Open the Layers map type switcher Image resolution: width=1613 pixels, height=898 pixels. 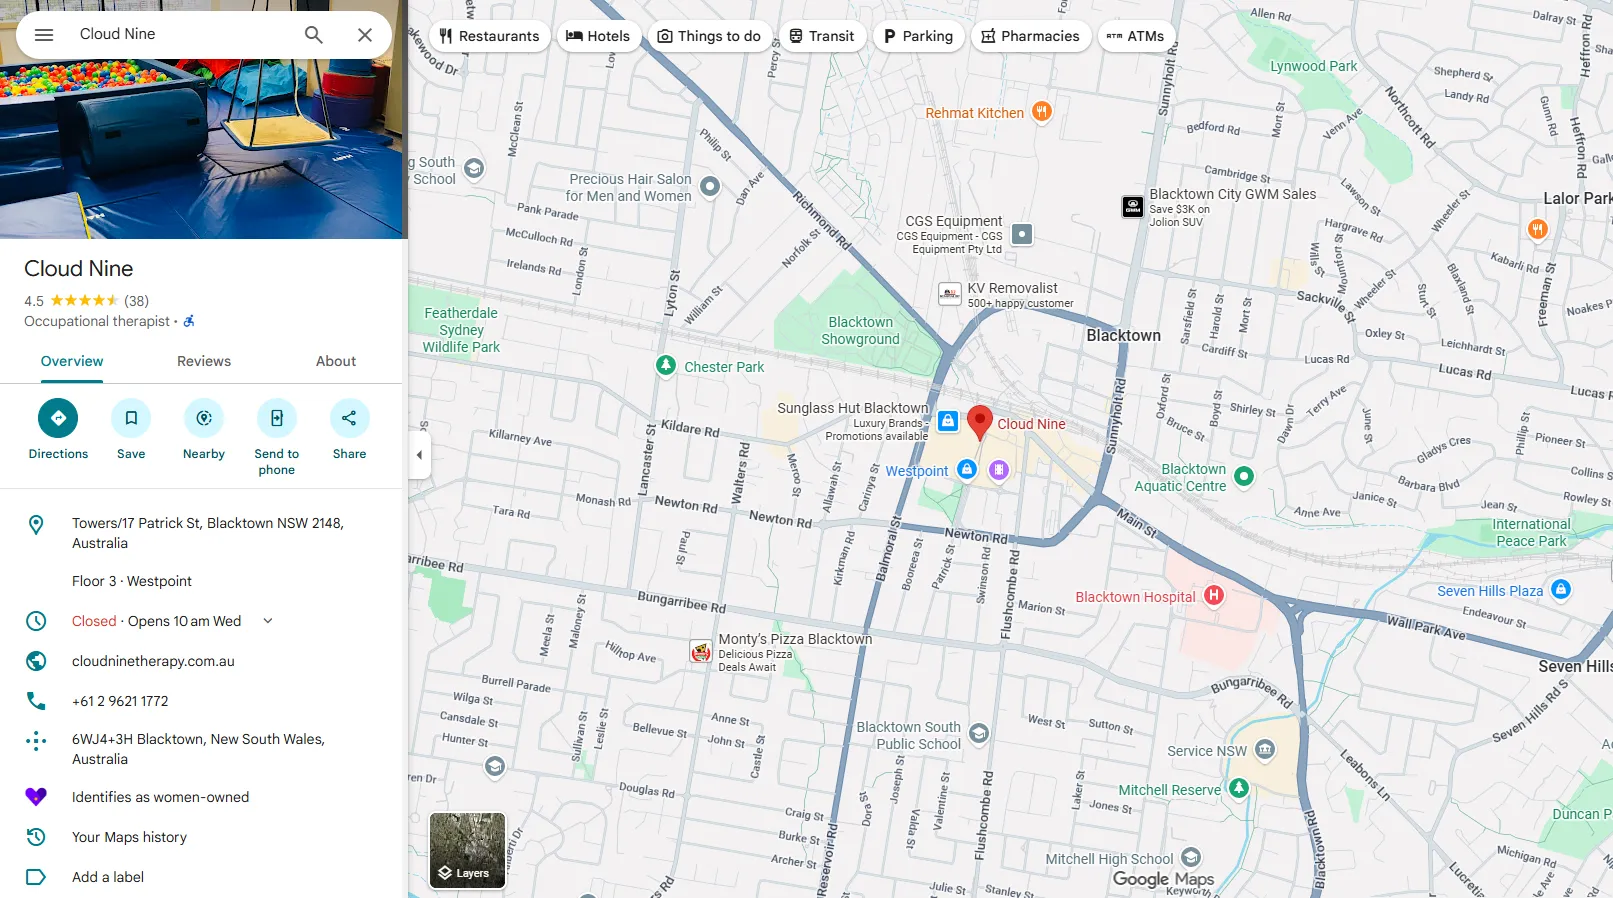click(x=467, y=851)
